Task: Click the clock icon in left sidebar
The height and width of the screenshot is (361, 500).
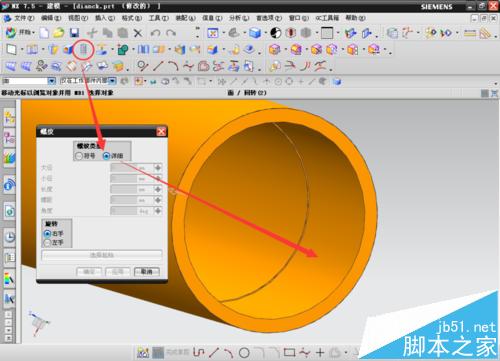Action: coord(10,237)
